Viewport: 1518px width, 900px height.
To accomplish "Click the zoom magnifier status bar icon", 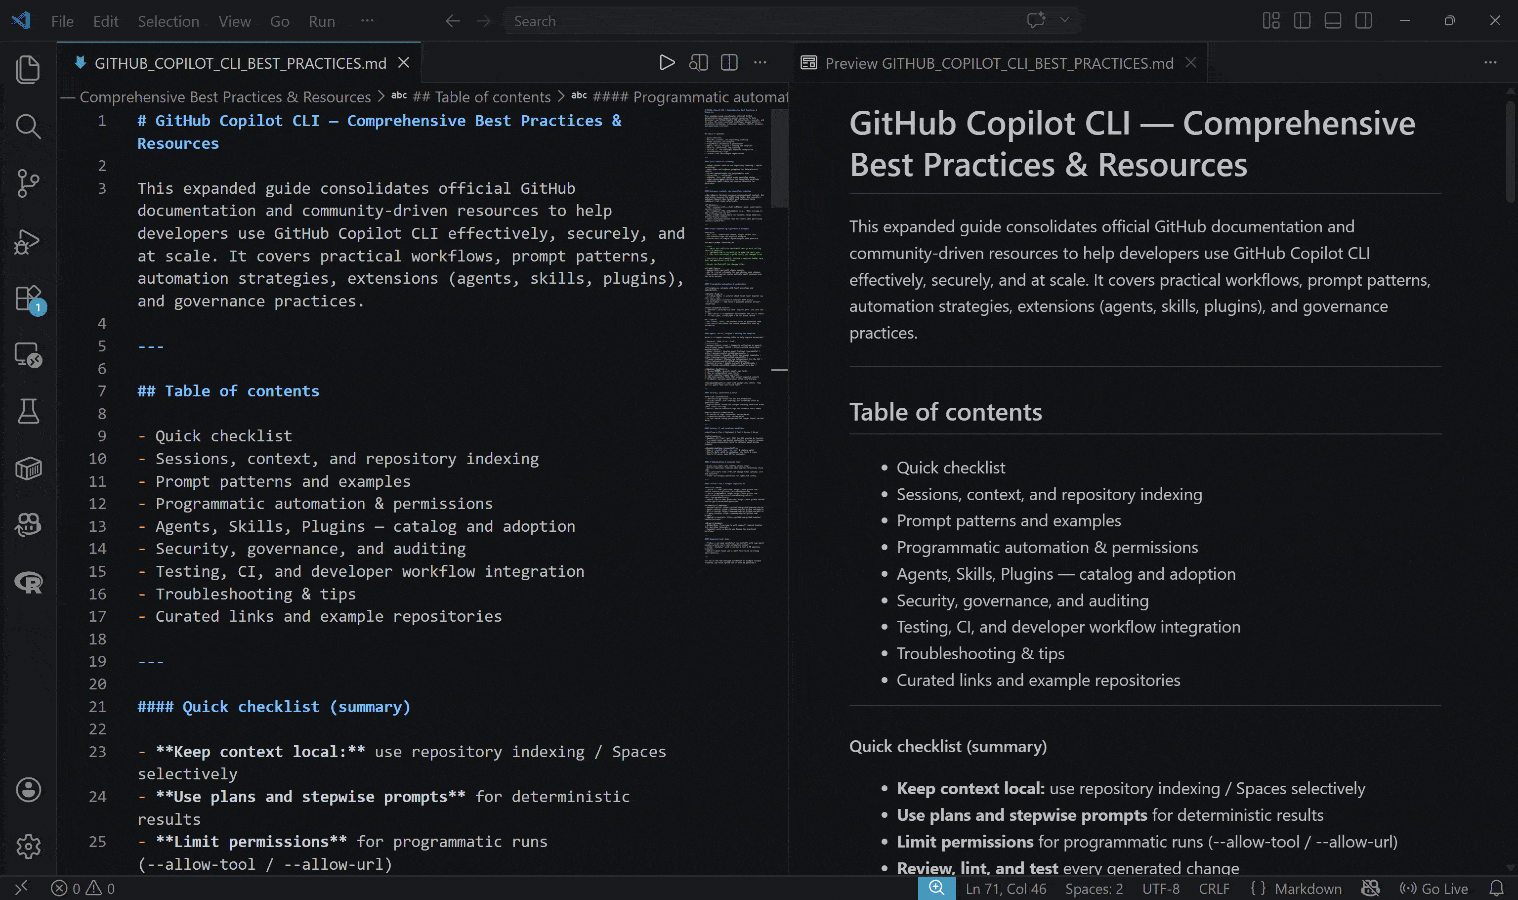I will [x=937, y=888].
